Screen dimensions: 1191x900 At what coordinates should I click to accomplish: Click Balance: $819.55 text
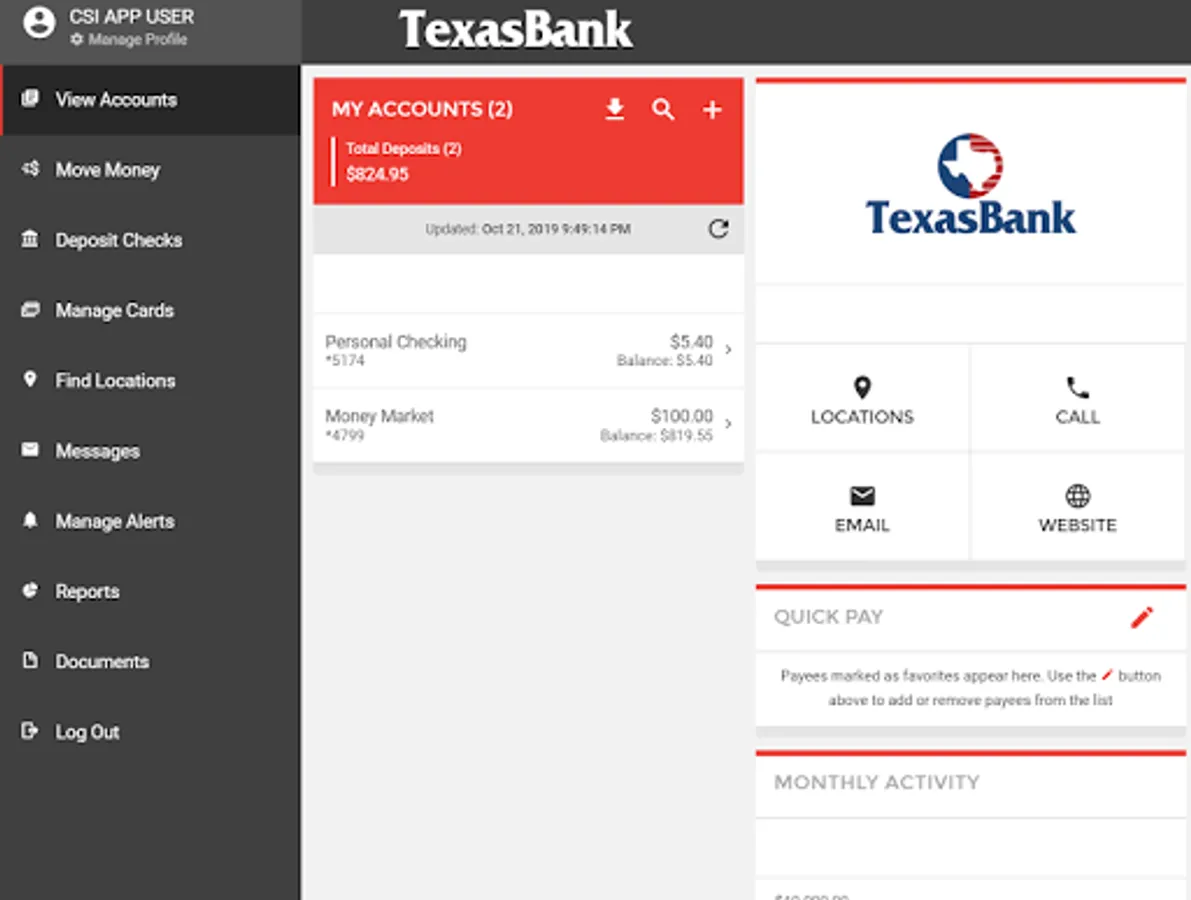[656, 435]
